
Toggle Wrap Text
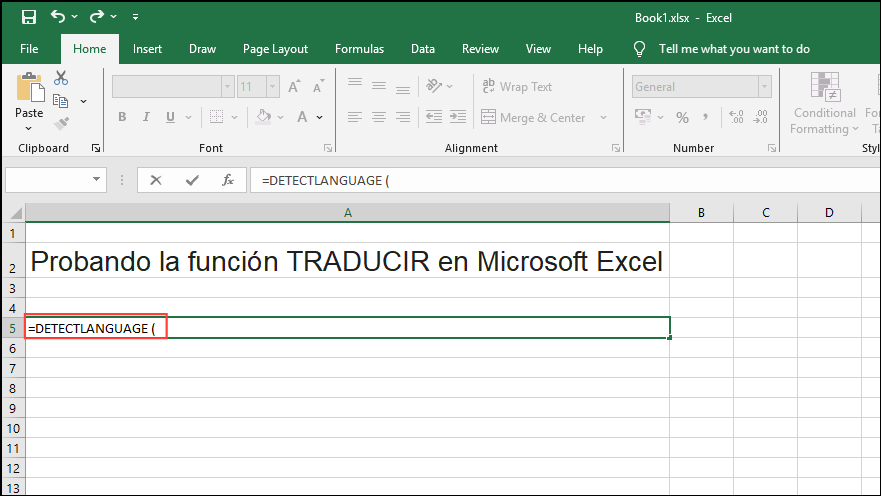pyautogui.click(x=517, y=87)
